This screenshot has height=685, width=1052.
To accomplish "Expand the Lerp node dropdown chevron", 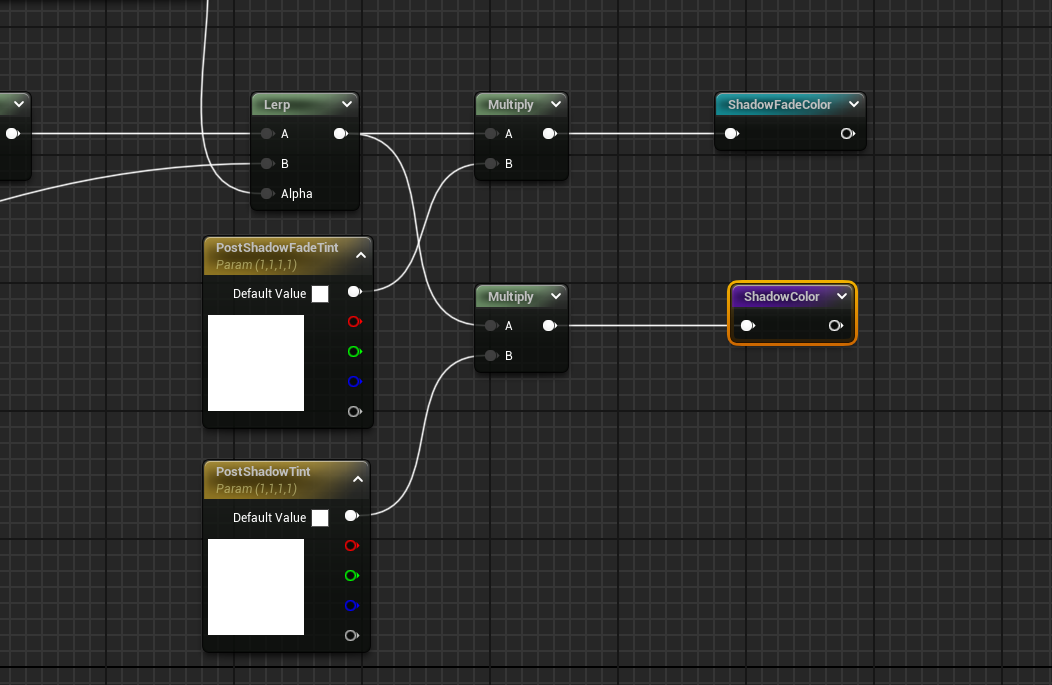I will point(346,105).
